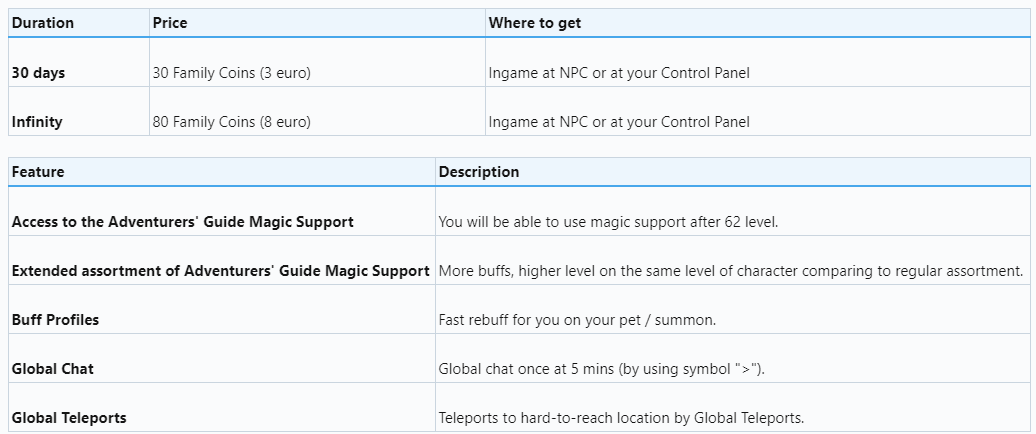Click the 'Global Teleports' feature cell
This screenshot has height=434, width=1036.
(x=69, y=418)
